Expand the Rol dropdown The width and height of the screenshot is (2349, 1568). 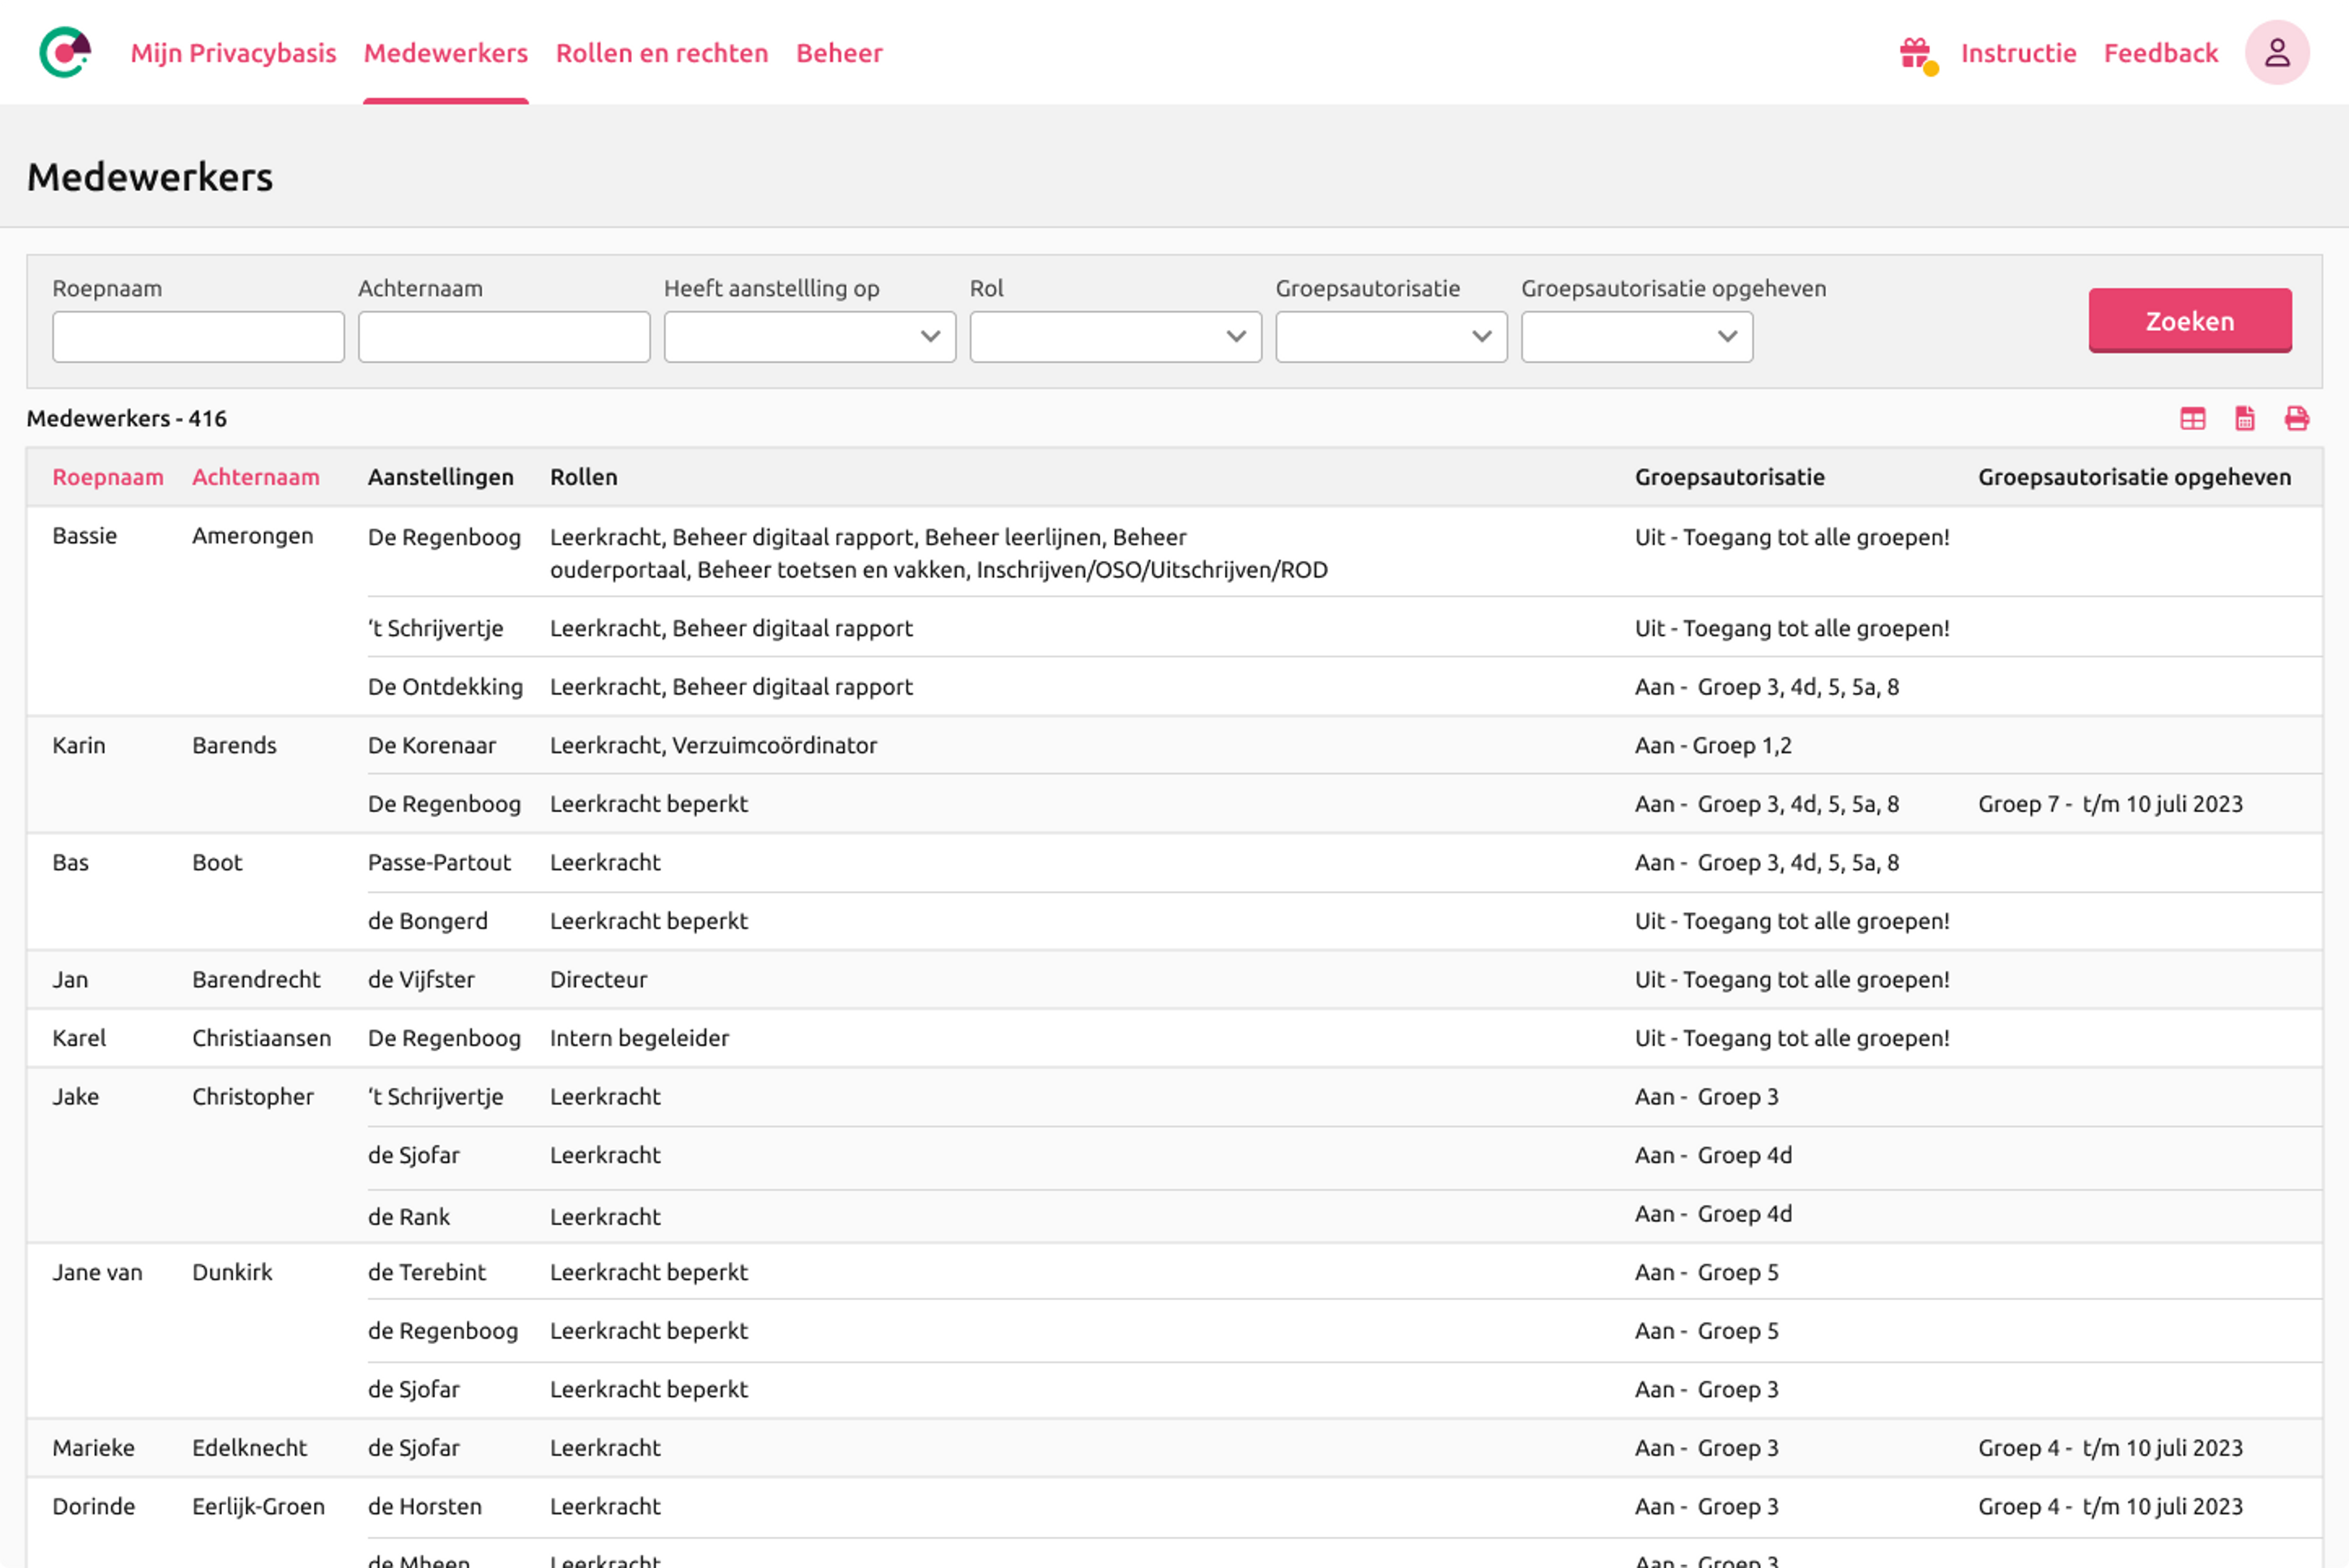[1115, 337]
